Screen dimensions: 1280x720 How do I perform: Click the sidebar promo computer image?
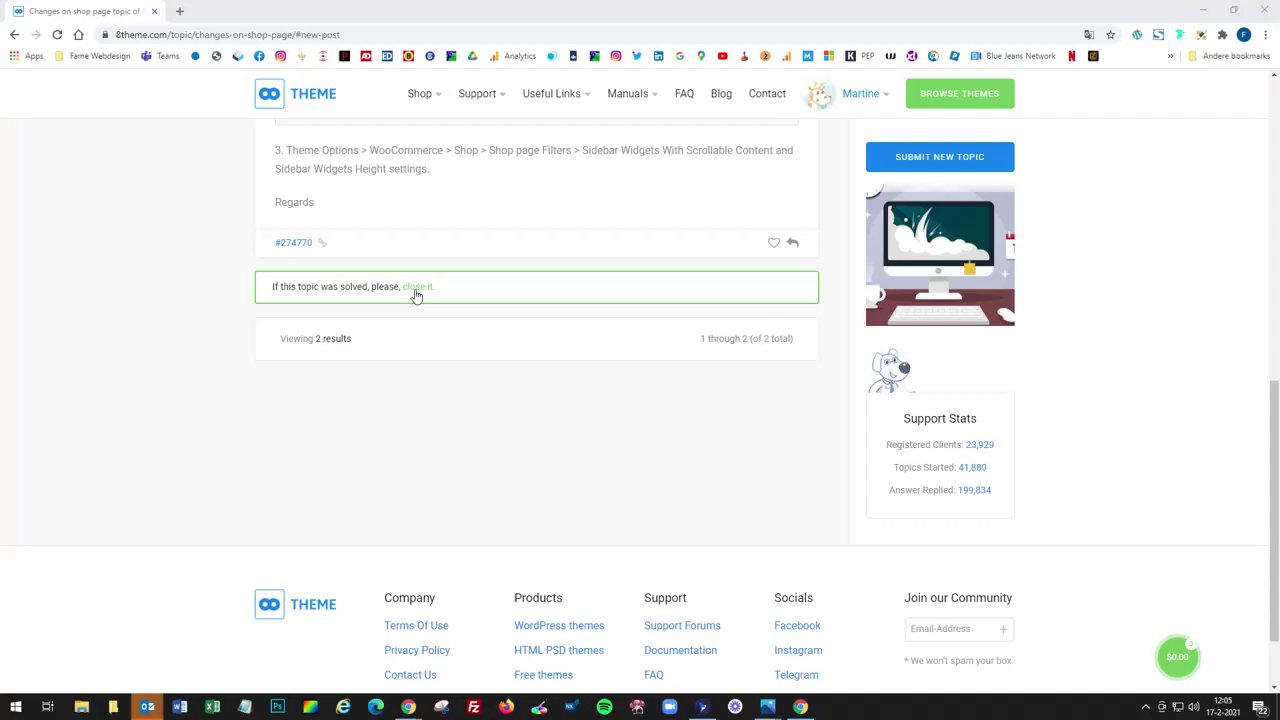point(940,256)
